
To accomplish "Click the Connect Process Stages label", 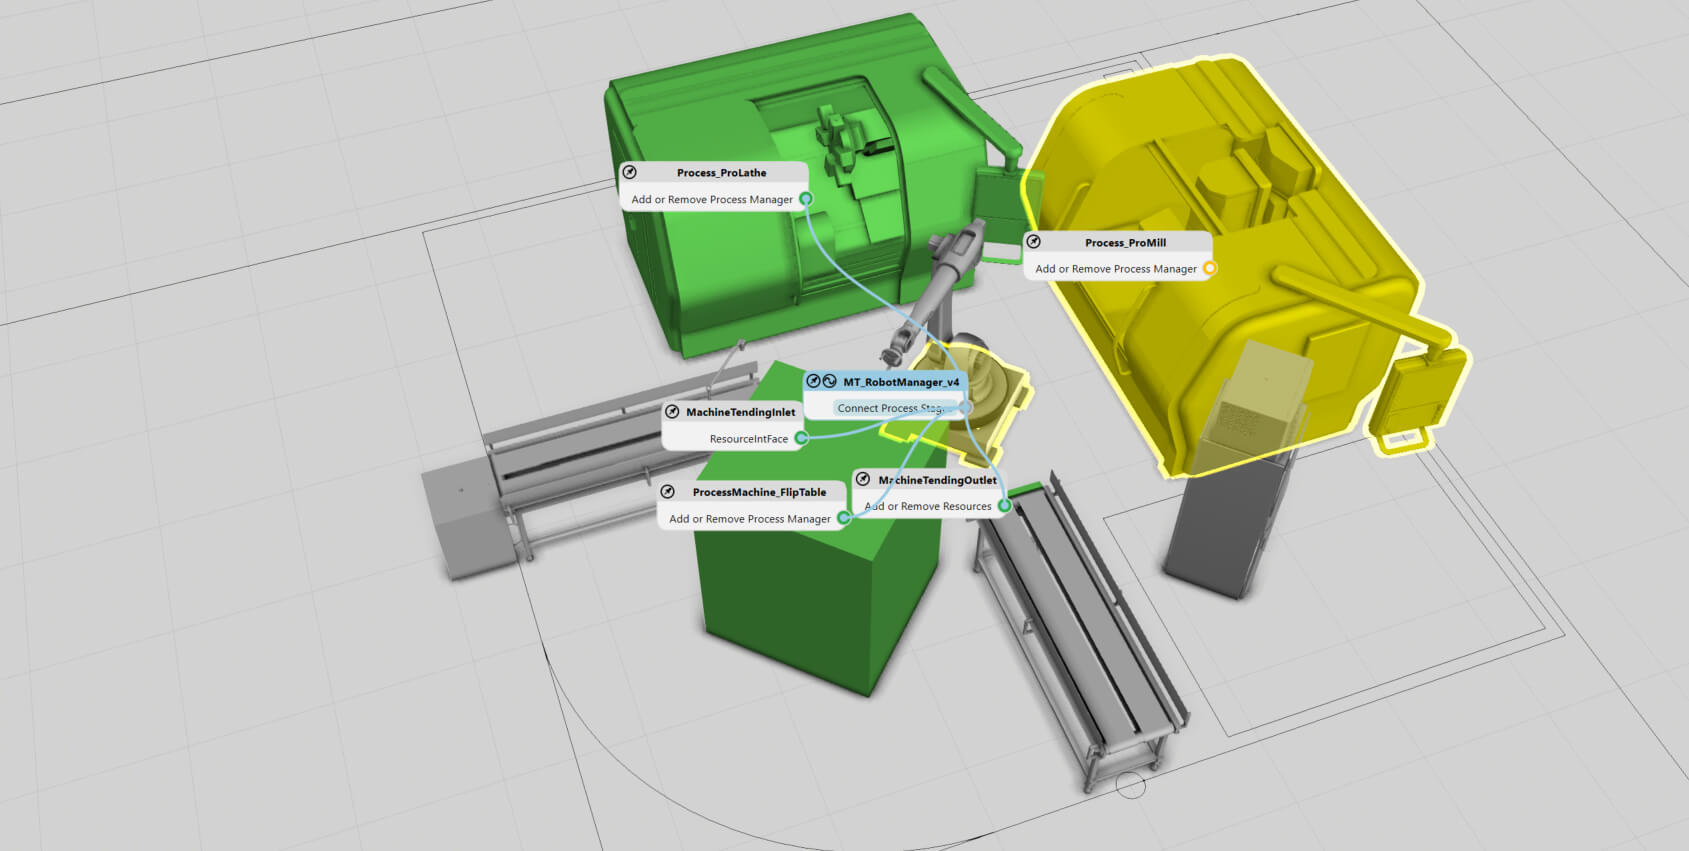I will 888,408.
